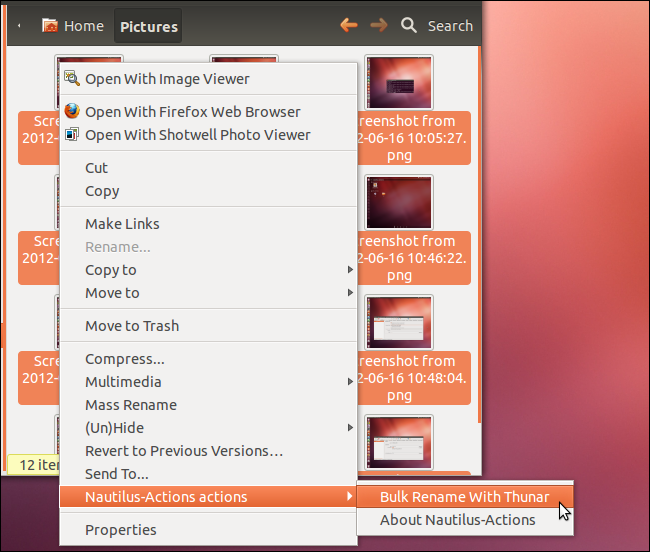Click file name ending 10:05:27.png
The height and width of the screenshot is (552, 650).
[x=414, y=138]
